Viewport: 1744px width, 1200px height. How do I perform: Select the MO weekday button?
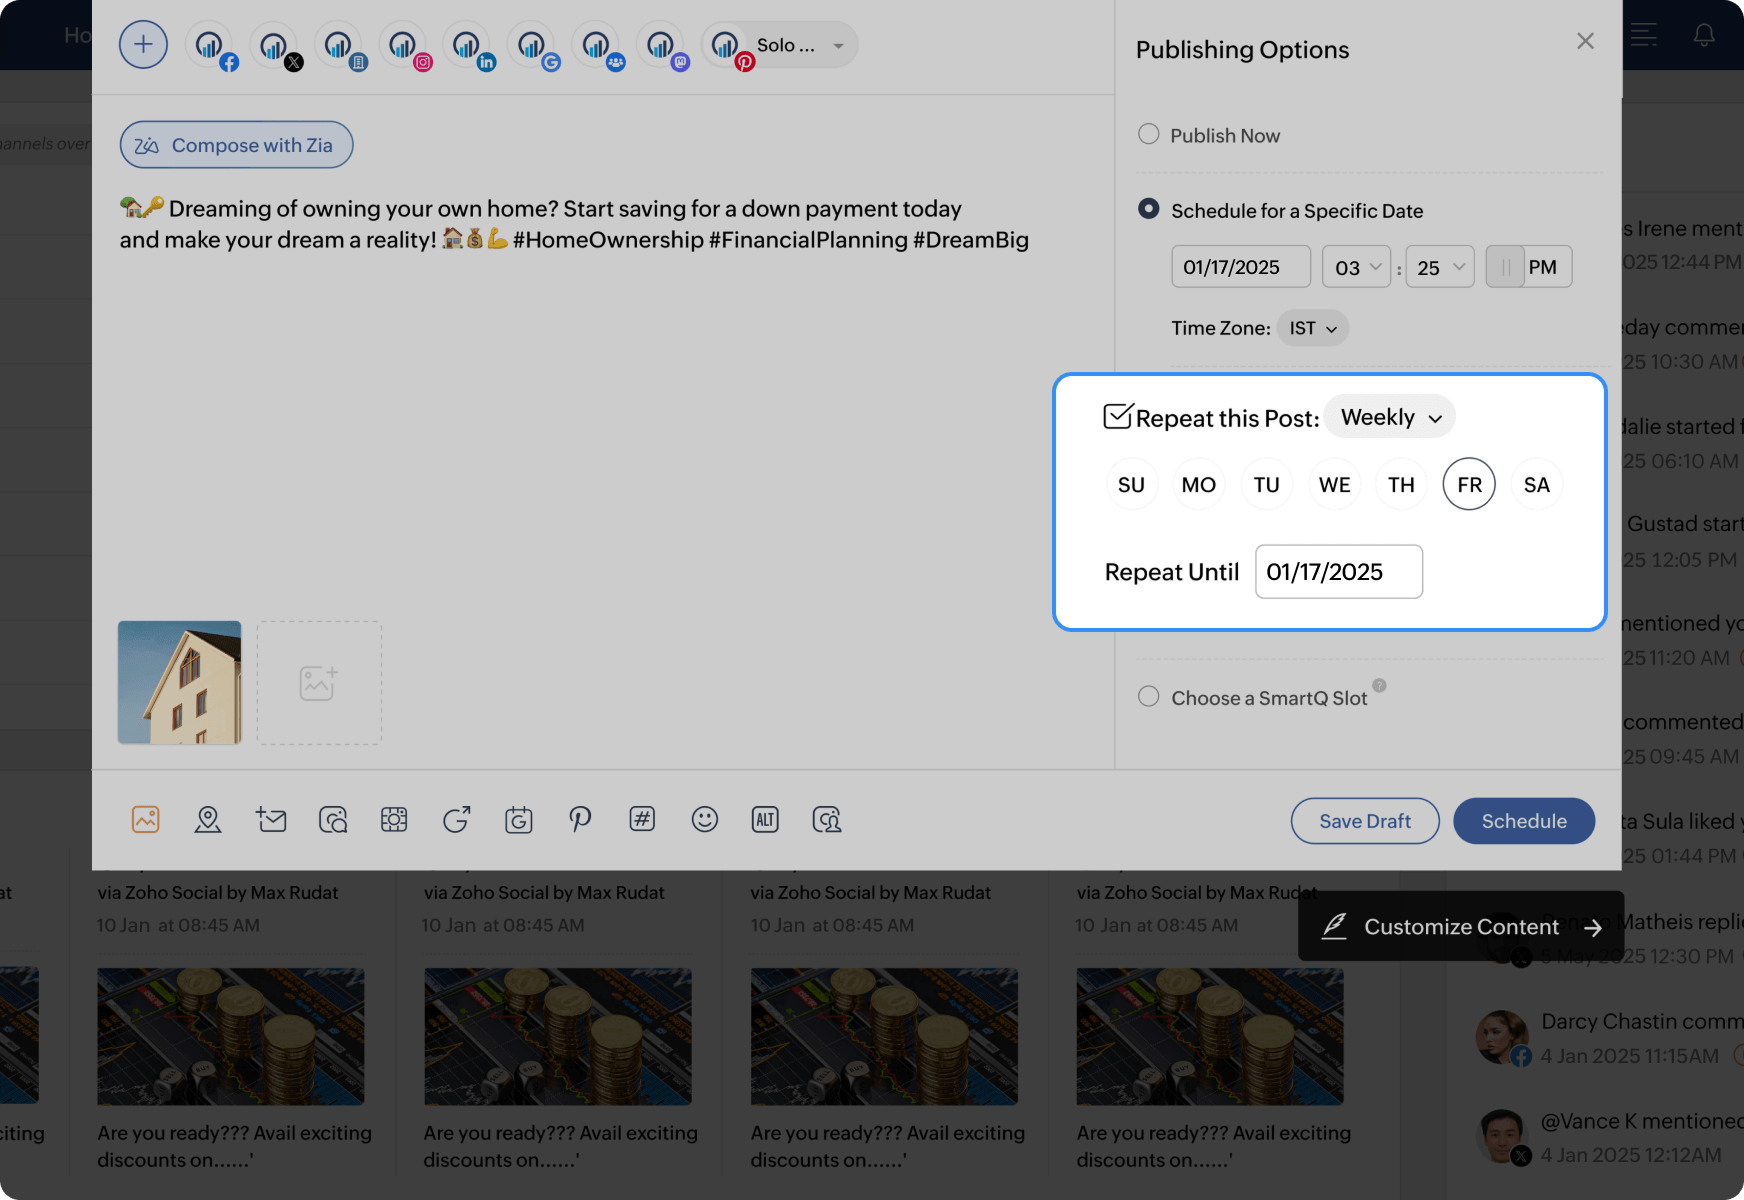click(1198, 485)
